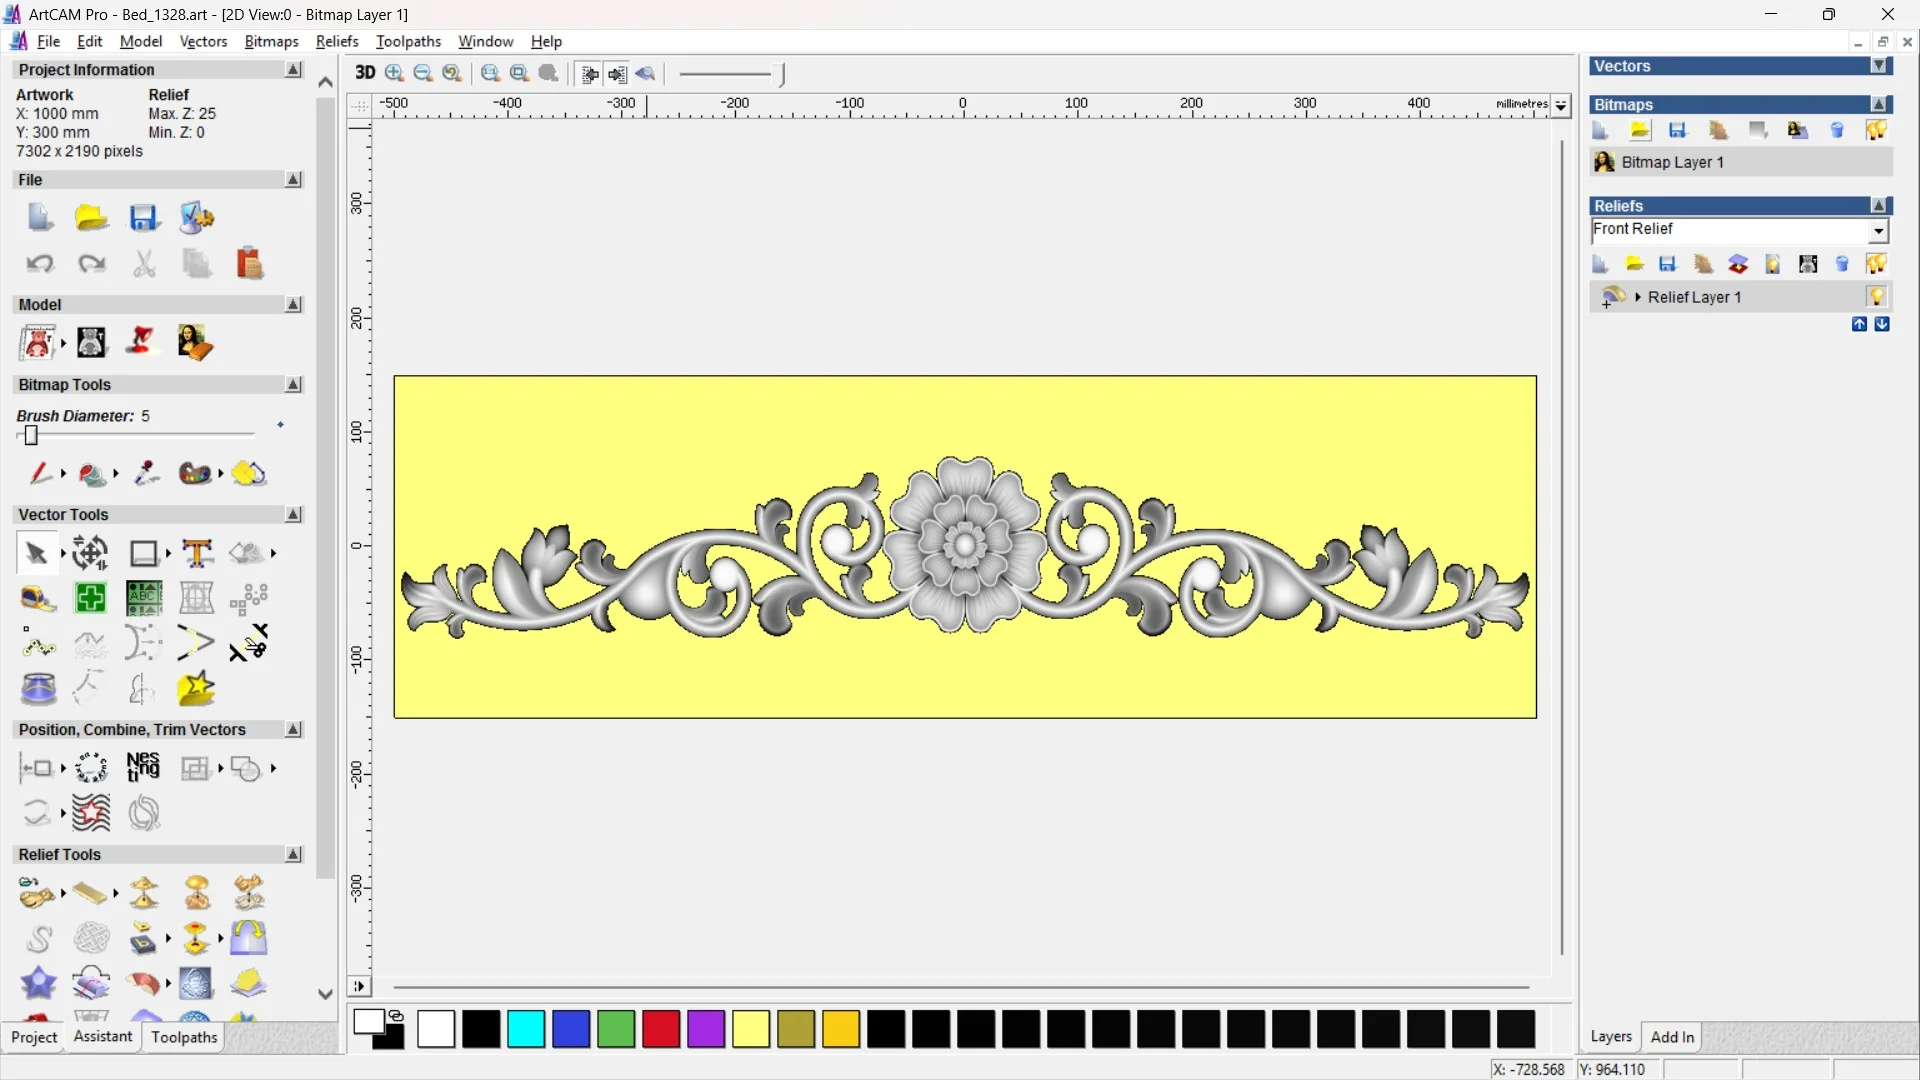The height and width of the screenshot is (1080, 1920).
Task: Click the Save file icon
Action: click(144, 218)
